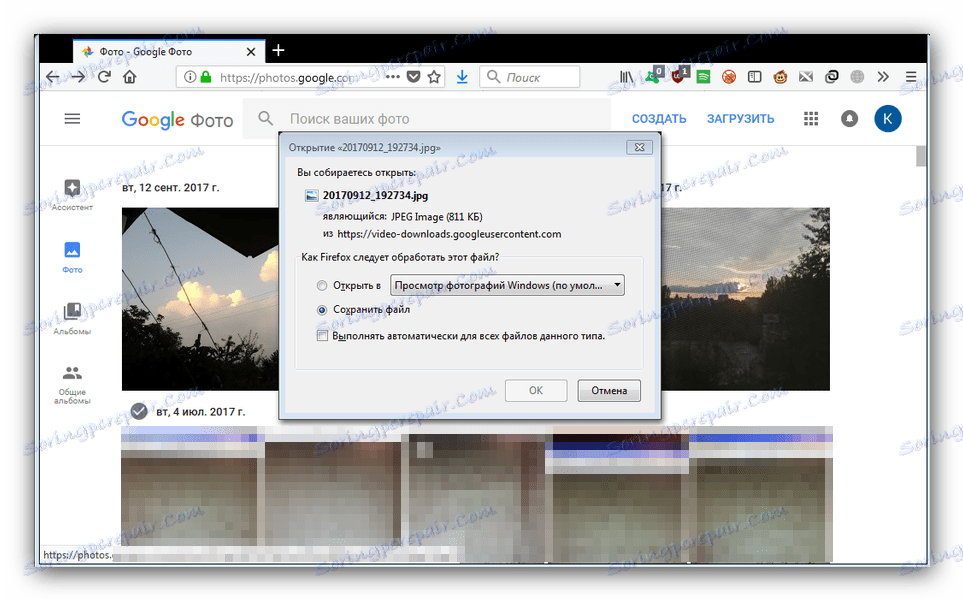Image resolution: width=963 pixels, height=600 pixels.
Task: Open the Google apps grid
Action: (811, 119)
